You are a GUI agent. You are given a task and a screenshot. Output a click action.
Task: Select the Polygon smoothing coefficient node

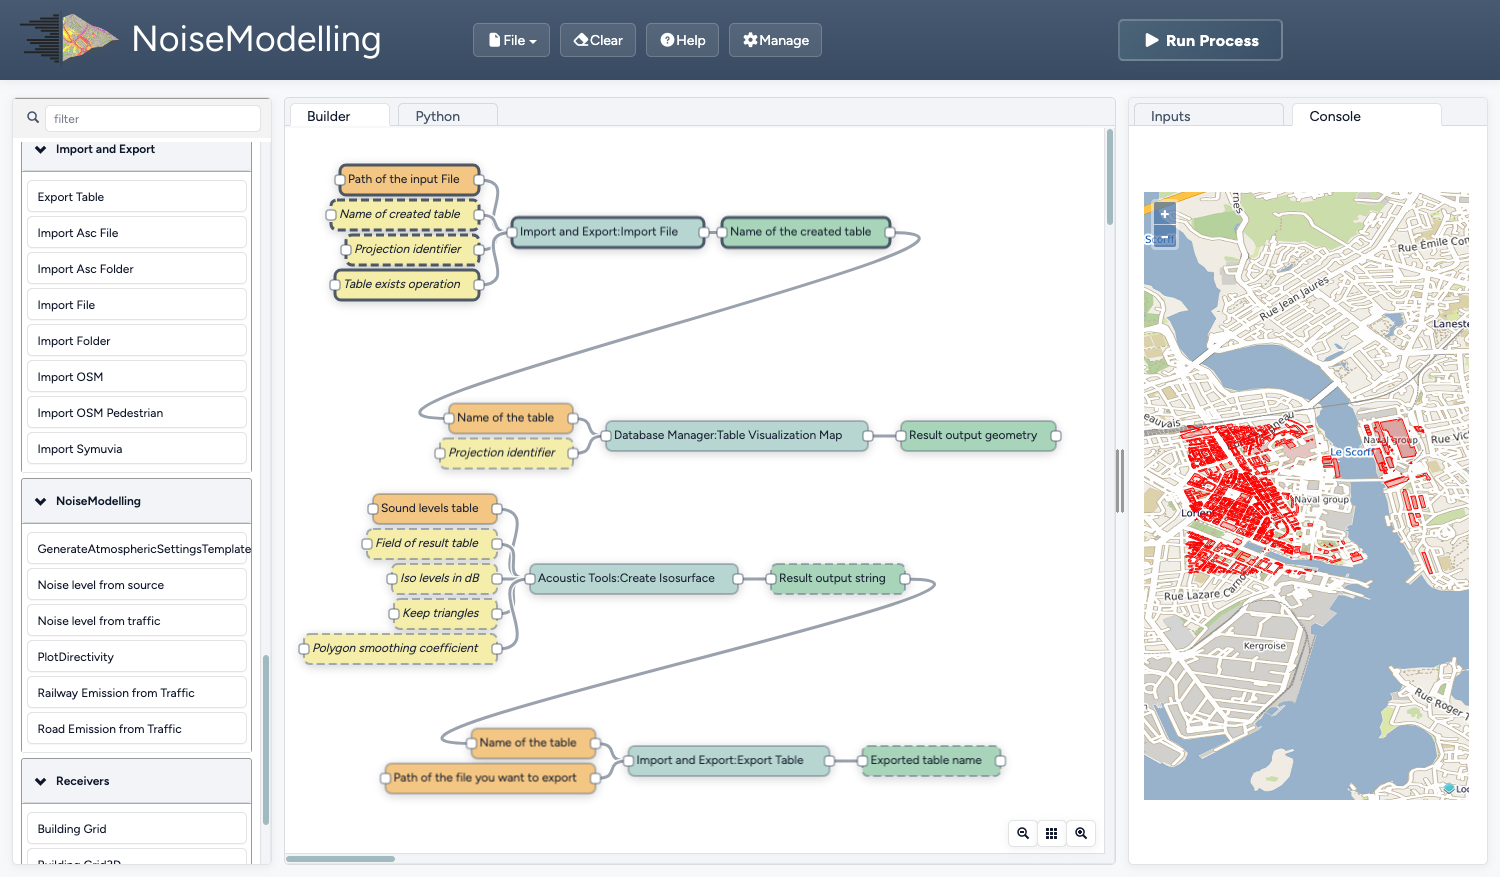(x=400, y=649)
